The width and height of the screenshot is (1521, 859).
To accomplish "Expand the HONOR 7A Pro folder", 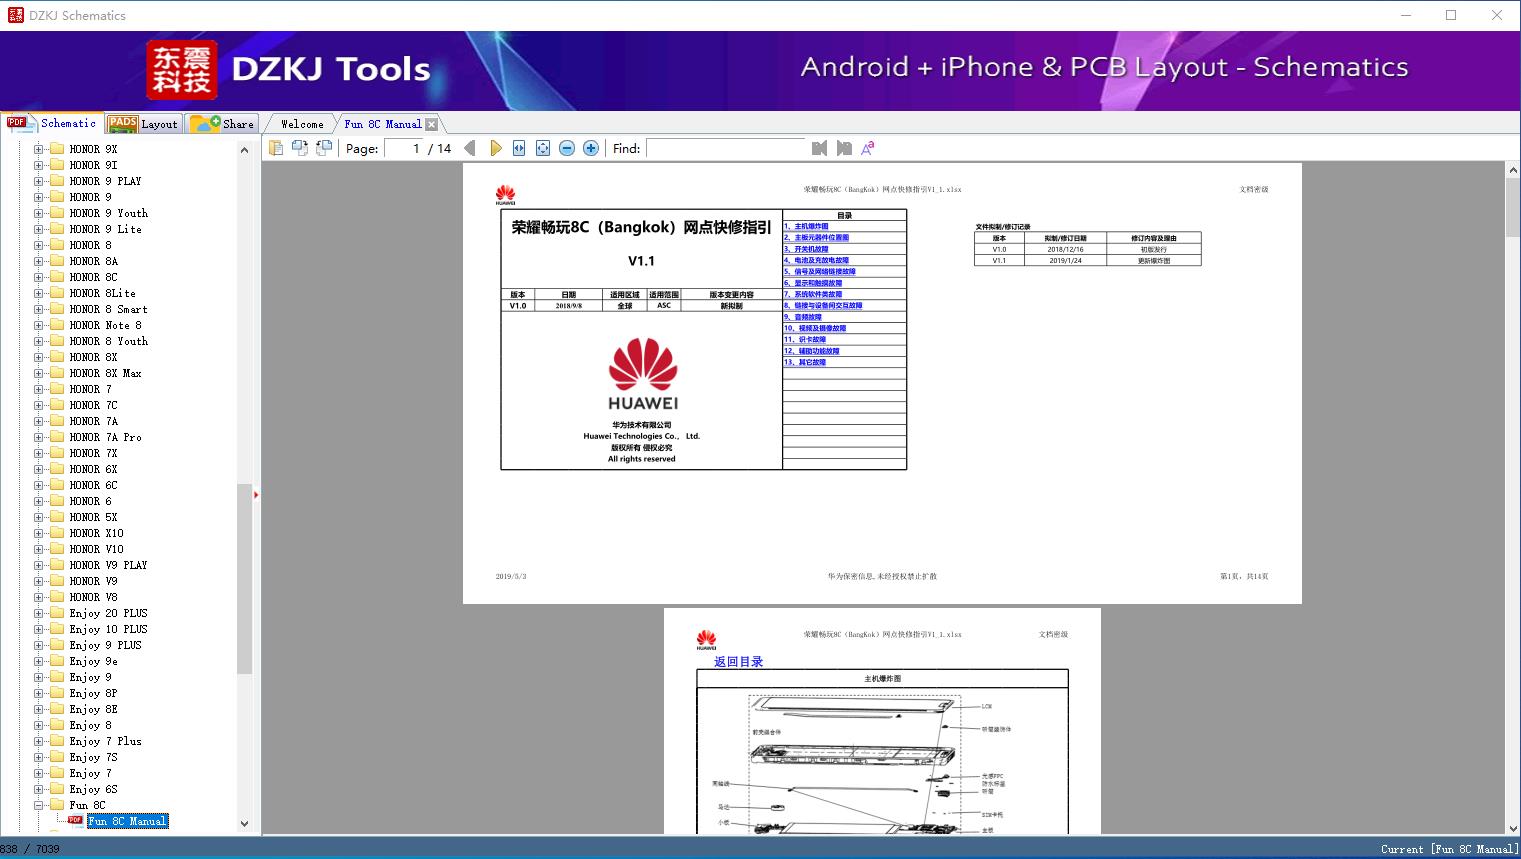I will 39,437.
